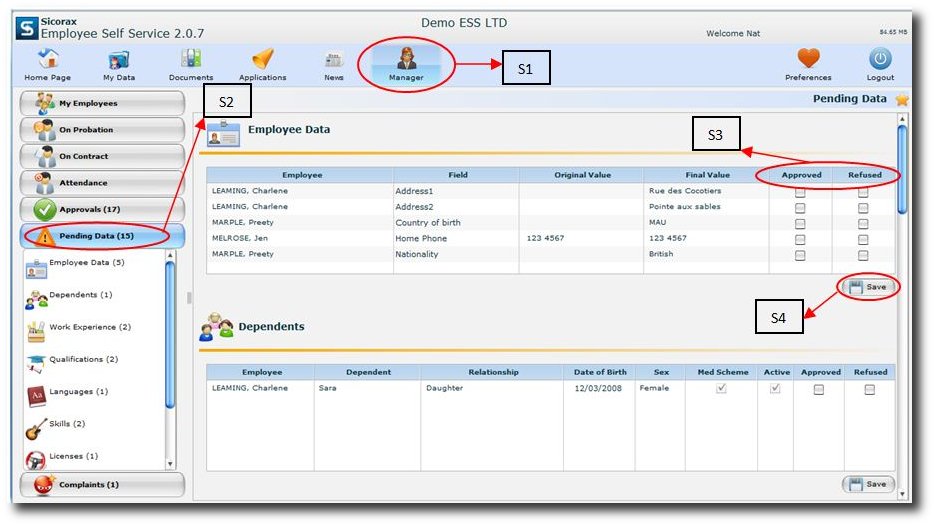
Task: Tick Approved for dependent Sara
Action: [819, 389]
